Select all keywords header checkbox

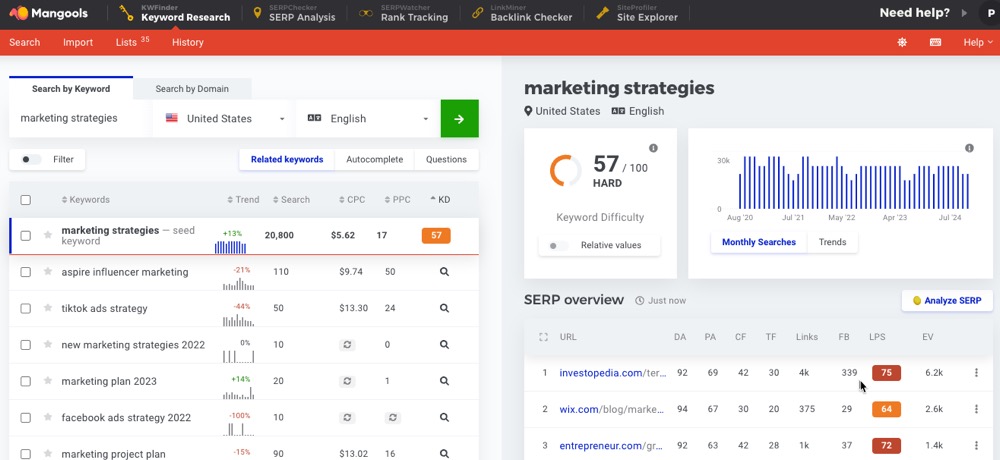[26, 200]
